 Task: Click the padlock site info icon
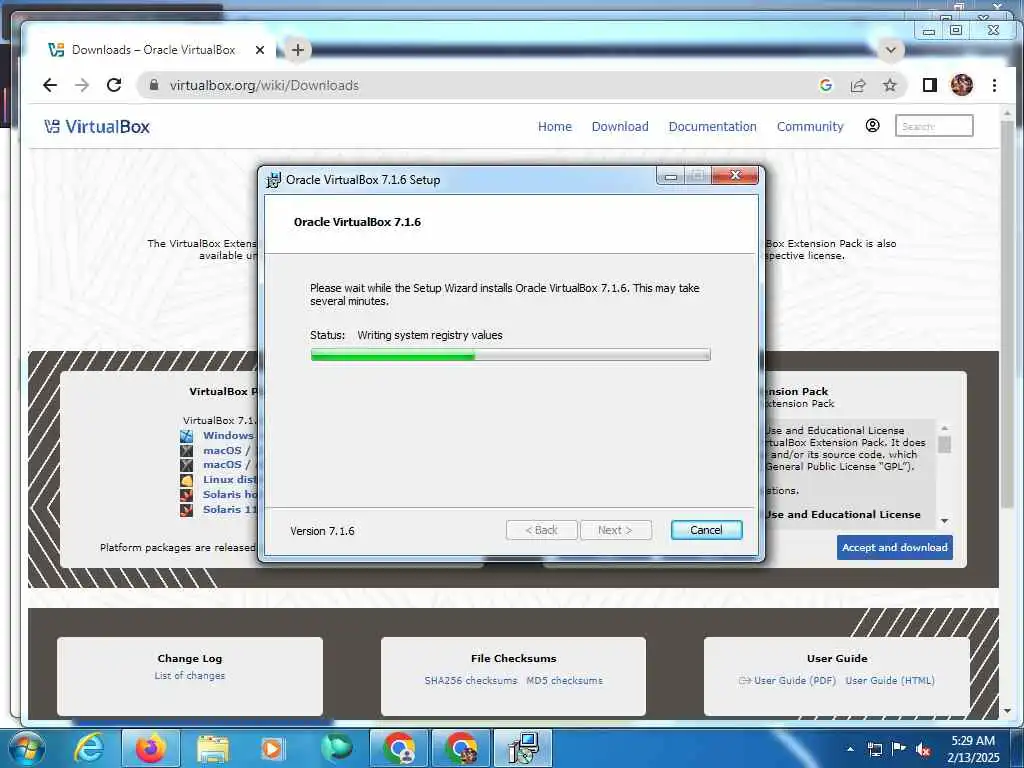point(154,85)
